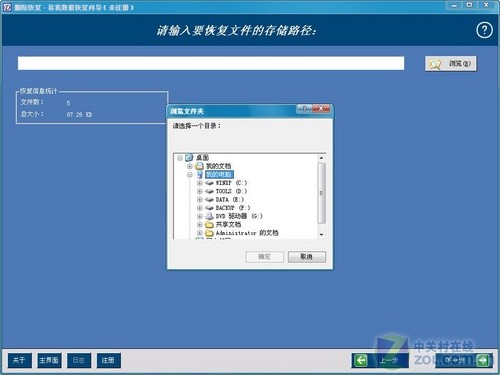
Task: Choose WINXP (C:) label in tree
Action: 231,183
